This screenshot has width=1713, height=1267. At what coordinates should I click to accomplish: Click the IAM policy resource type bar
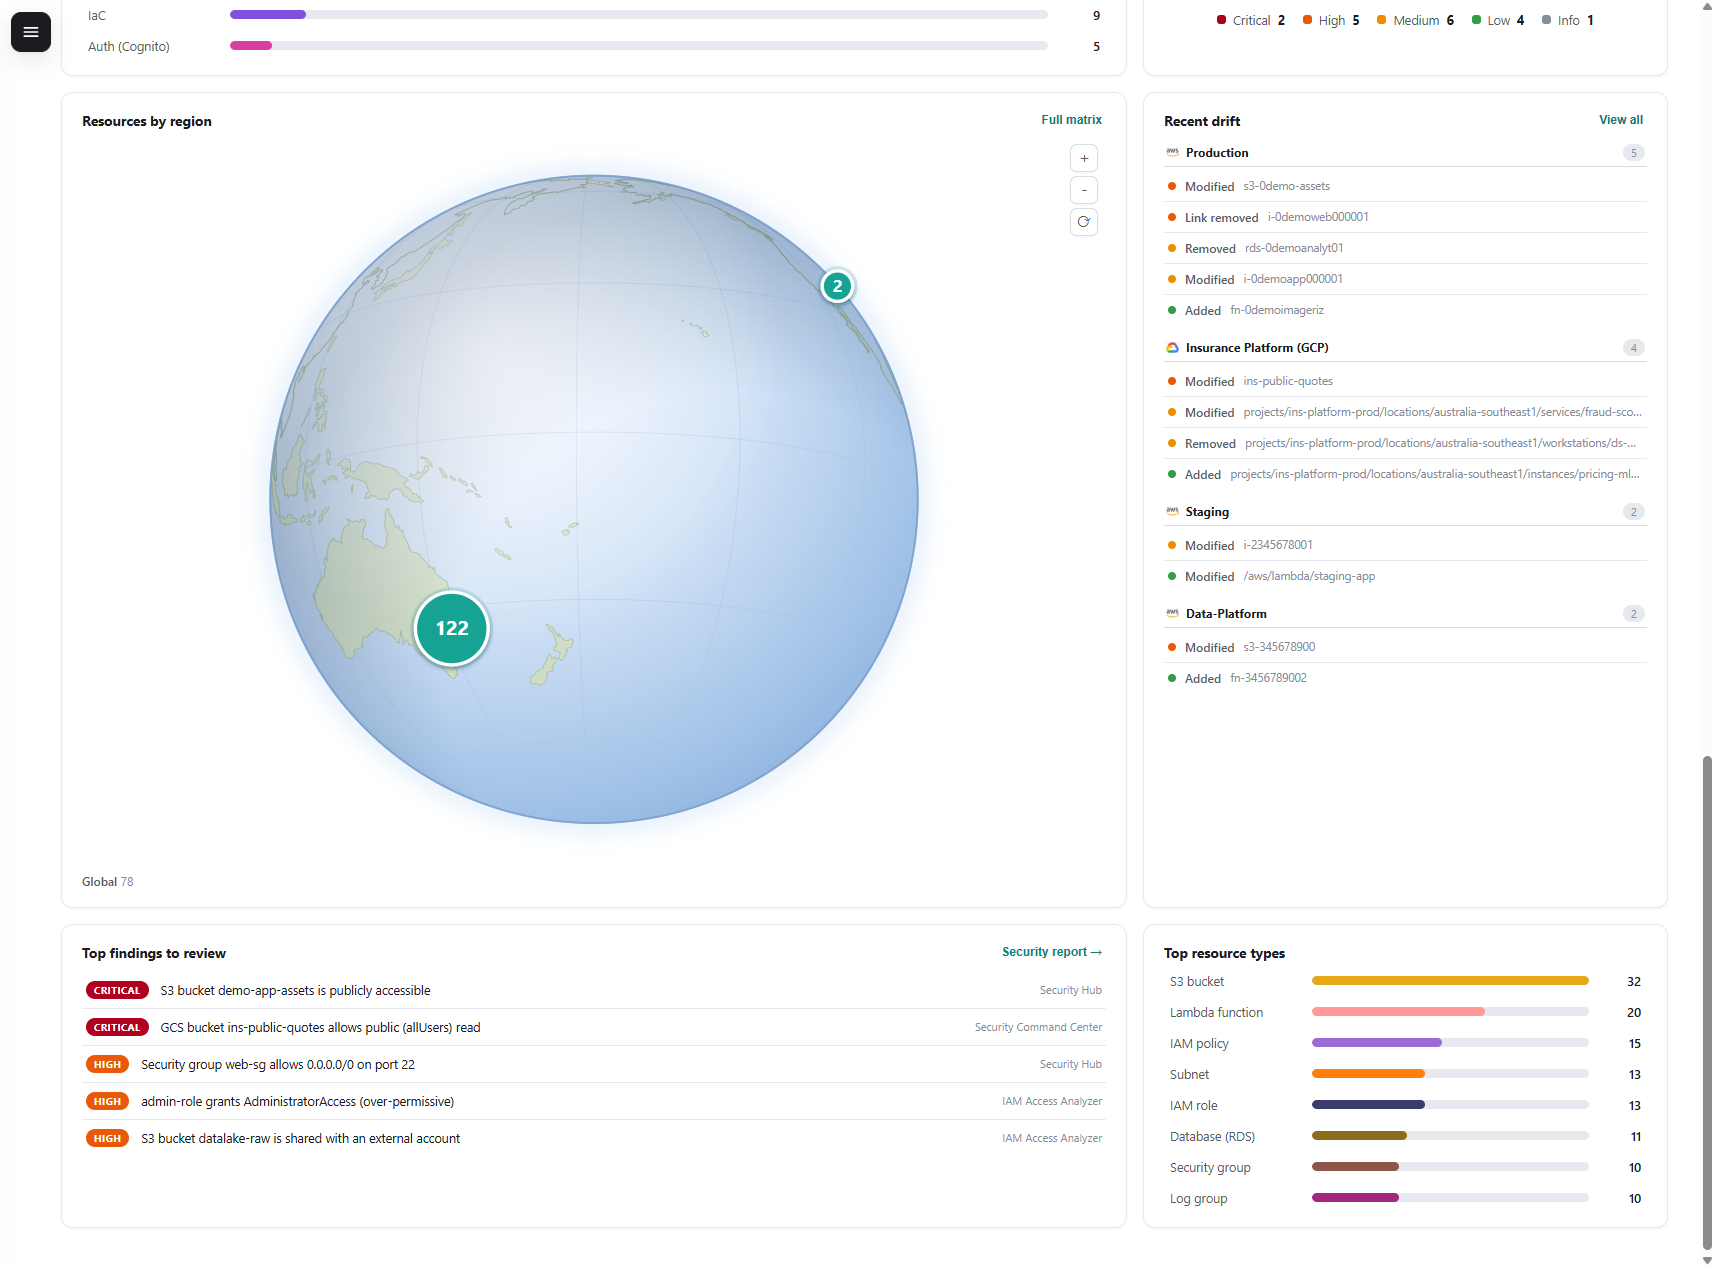pos(1450,1043)
